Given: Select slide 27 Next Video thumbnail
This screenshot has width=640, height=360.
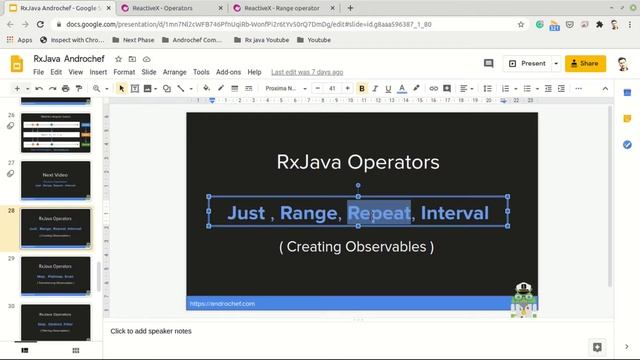Looking at the screenshot, I should click(x=56, y=180).
